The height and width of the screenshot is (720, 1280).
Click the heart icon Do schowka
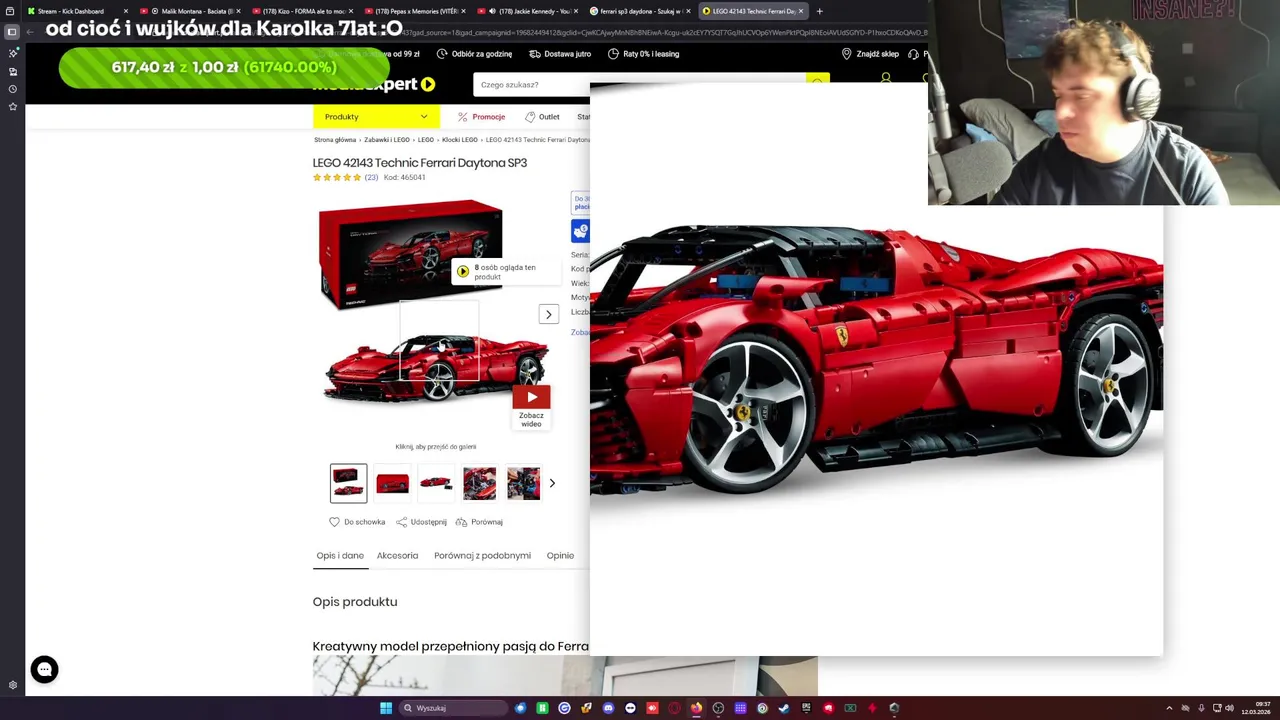334,522
